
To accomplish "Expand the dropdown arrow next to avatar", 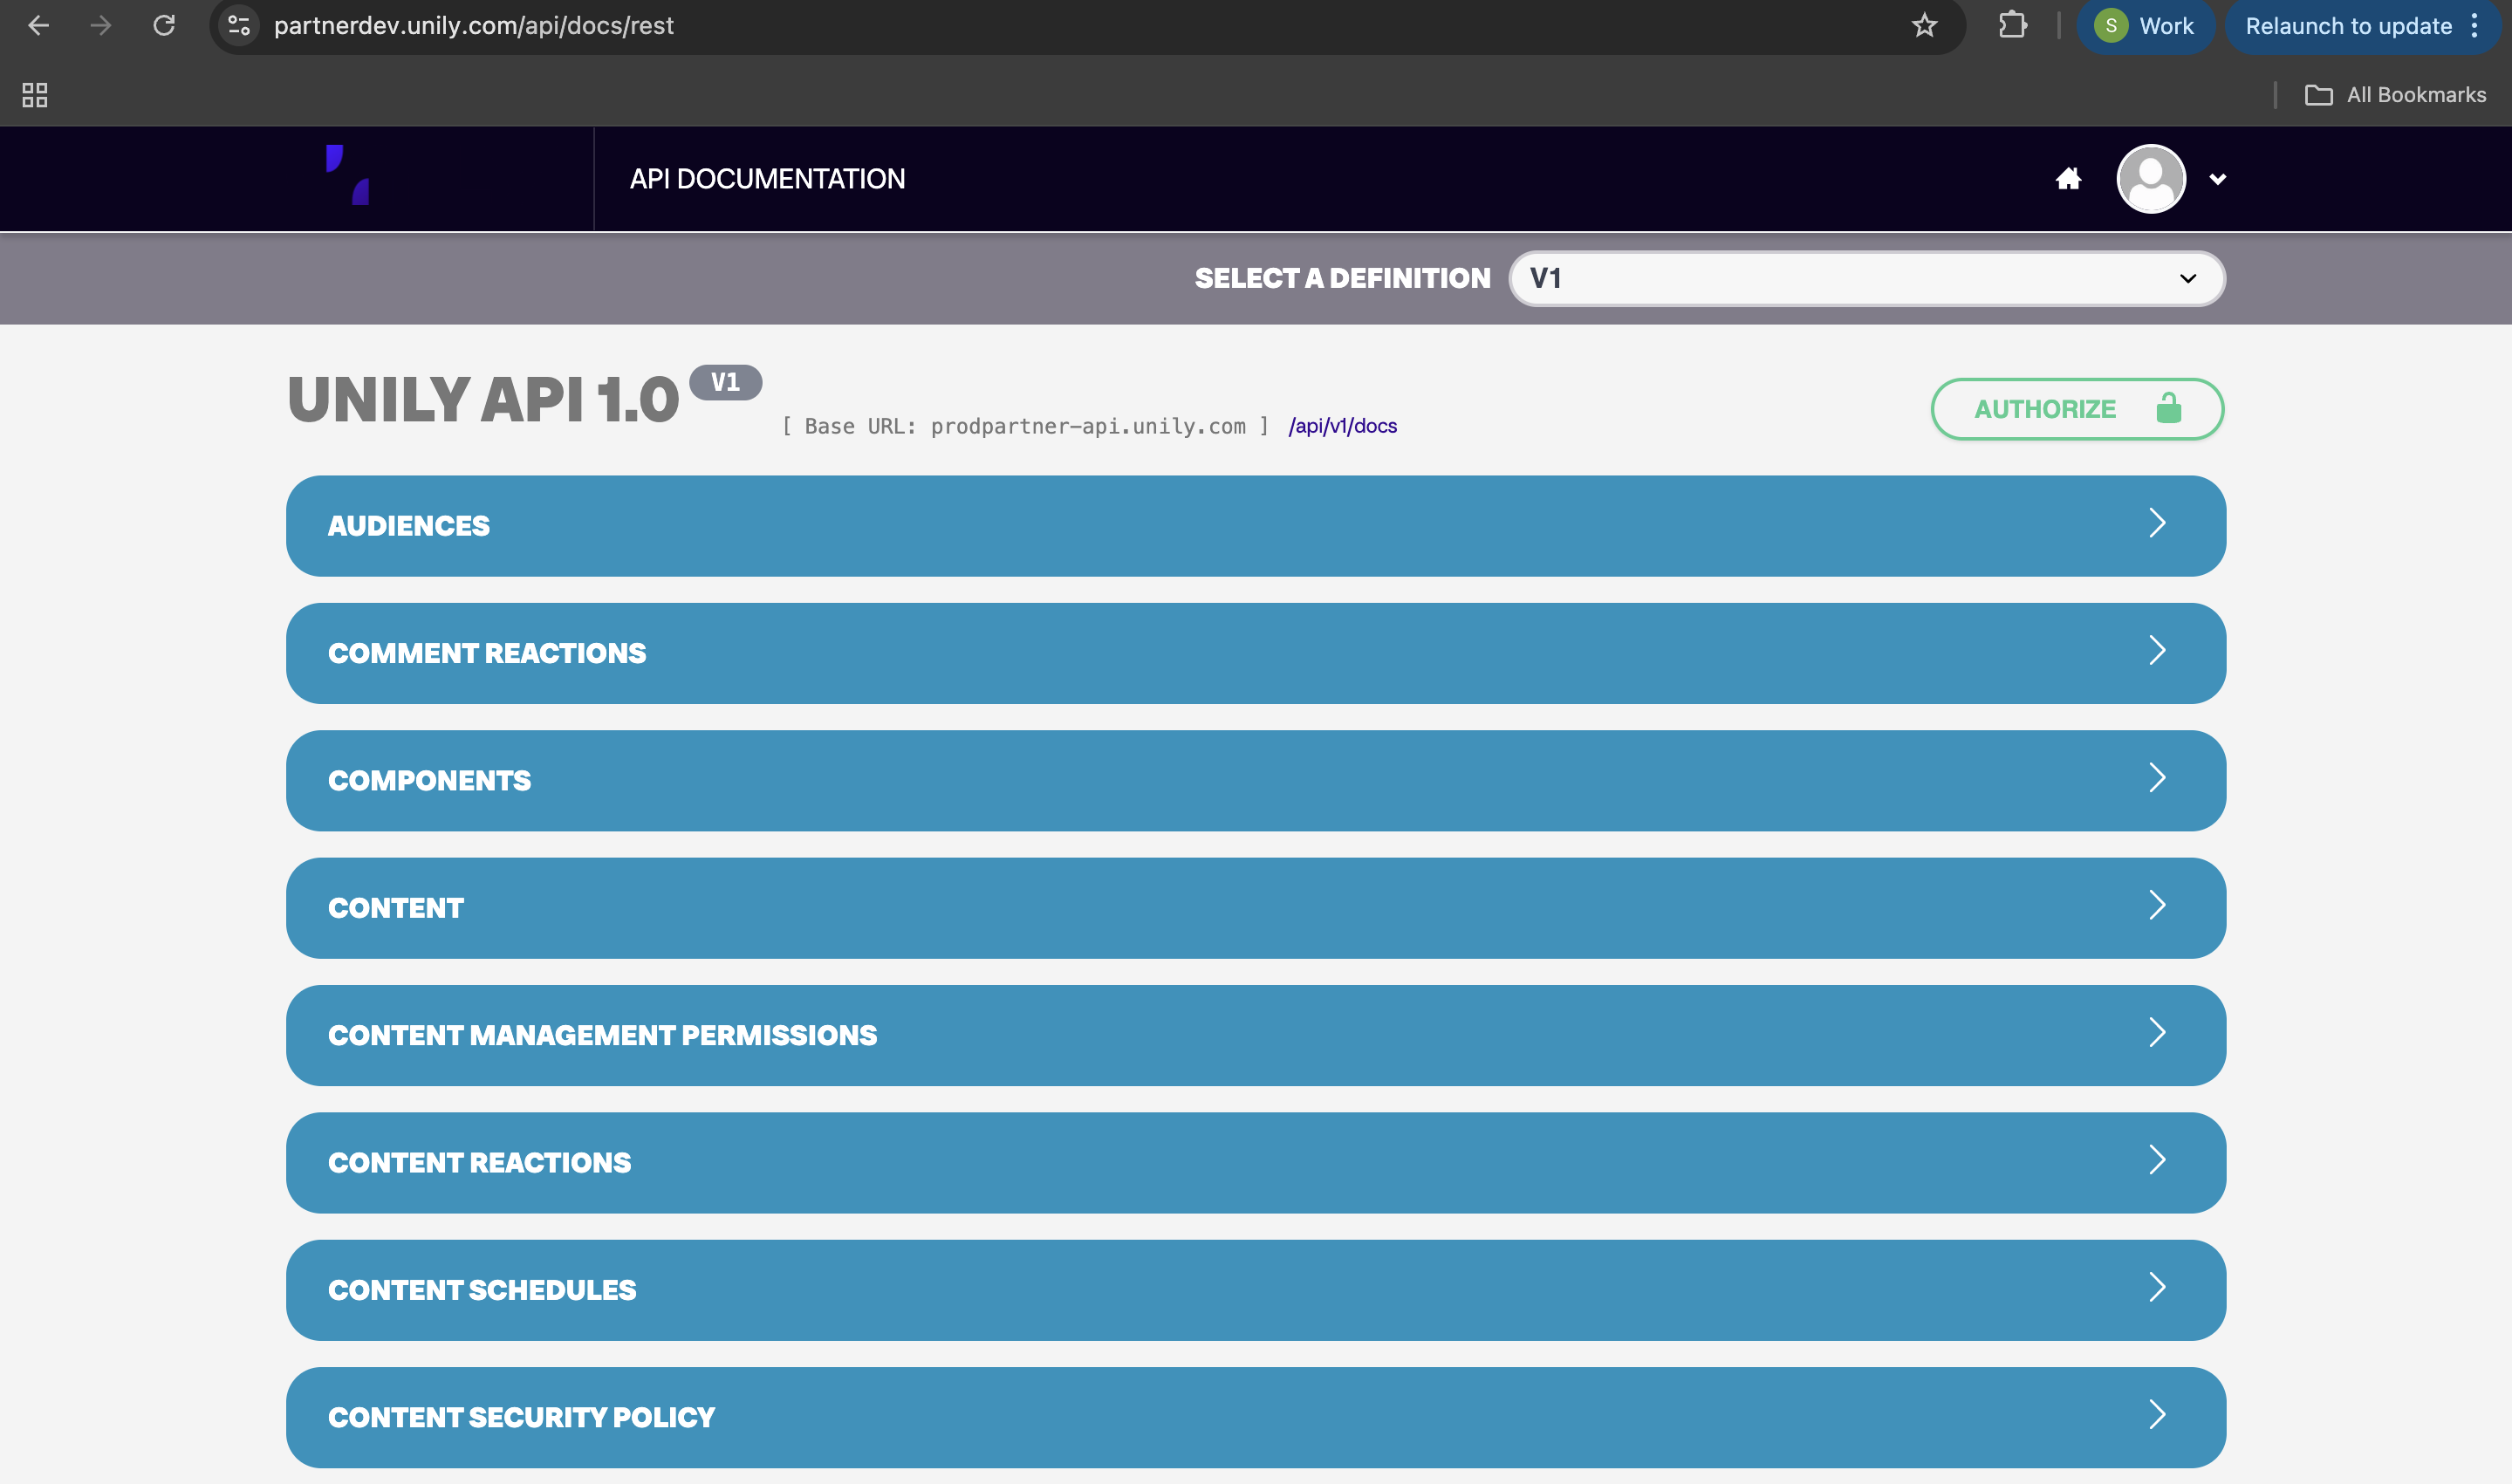I will point(2217,180).
